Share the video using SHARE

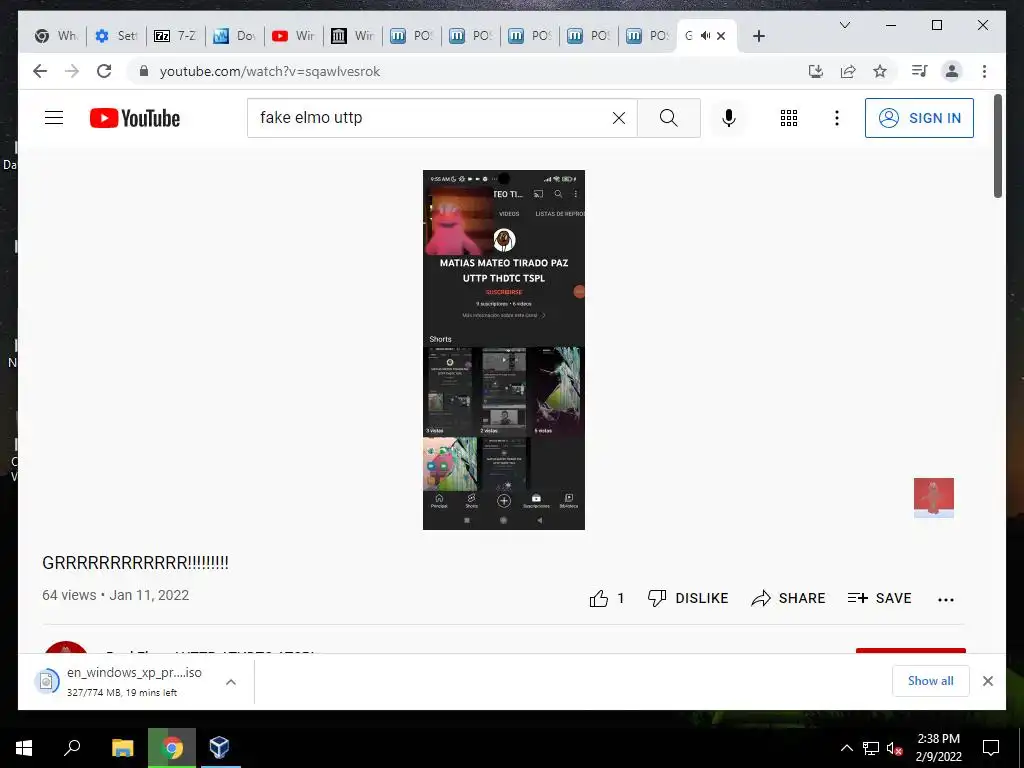click(x=788, y=598)
